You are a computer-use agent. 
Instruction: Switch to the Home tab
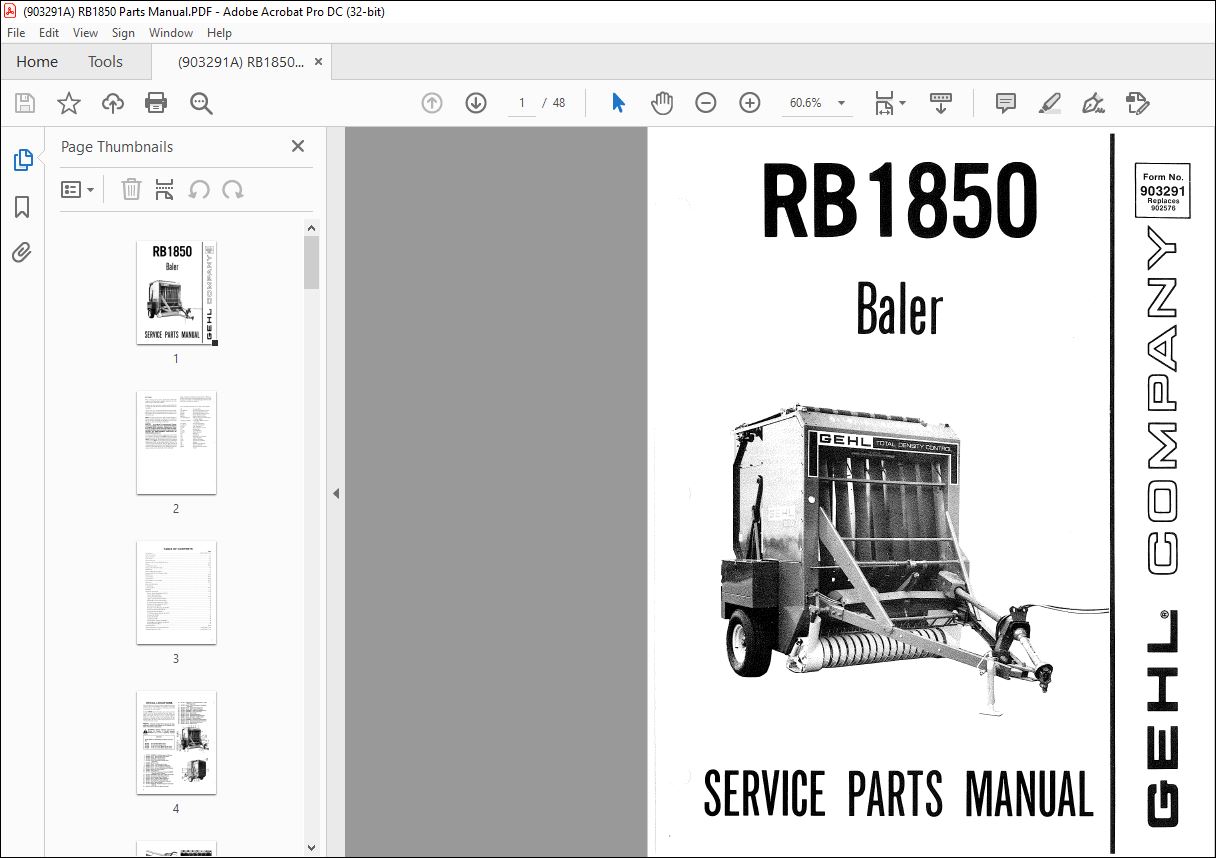(37, 62)
